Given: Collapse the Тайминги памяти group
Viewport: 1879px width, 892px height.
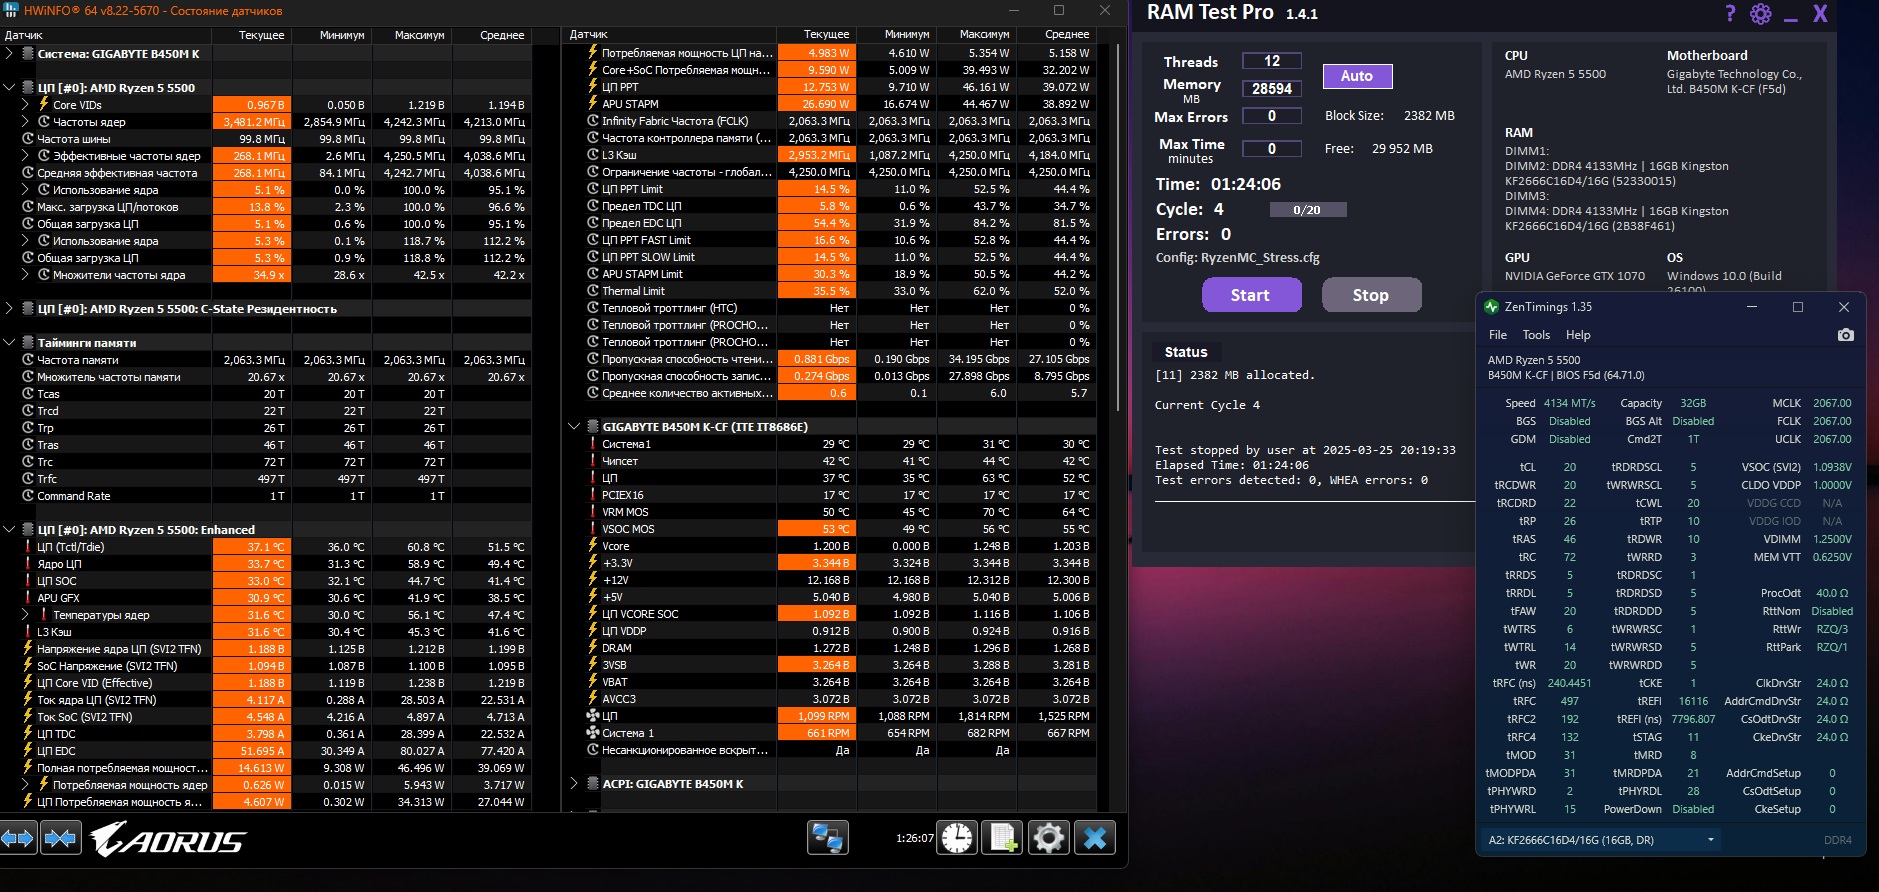Looking at the screenshot, I should 10,343.
